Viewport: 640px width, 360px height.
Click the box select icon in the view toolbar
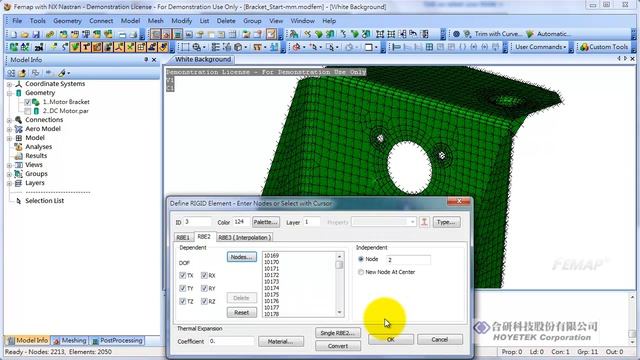(x=185, y=47)
